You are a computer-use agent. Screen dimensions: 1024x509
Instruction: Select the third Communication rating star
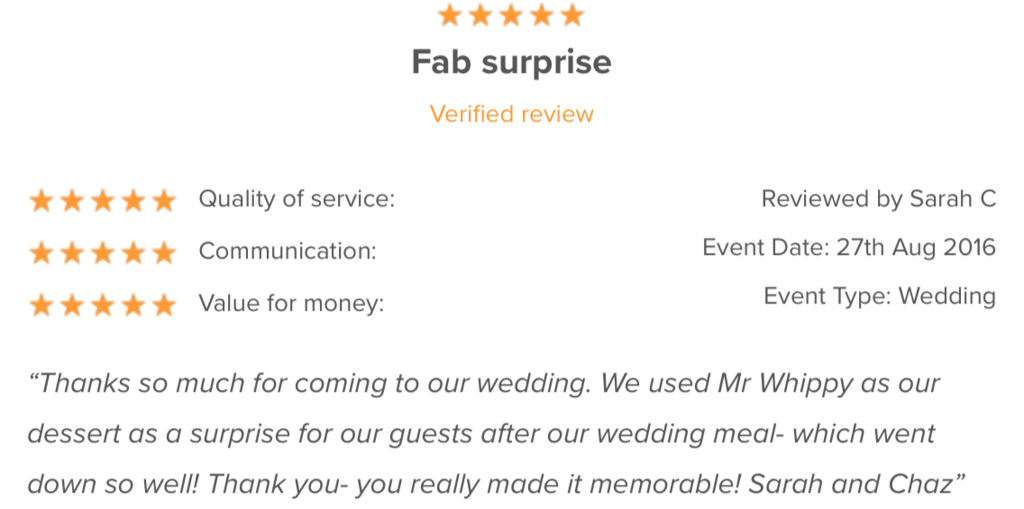point(102,252)
